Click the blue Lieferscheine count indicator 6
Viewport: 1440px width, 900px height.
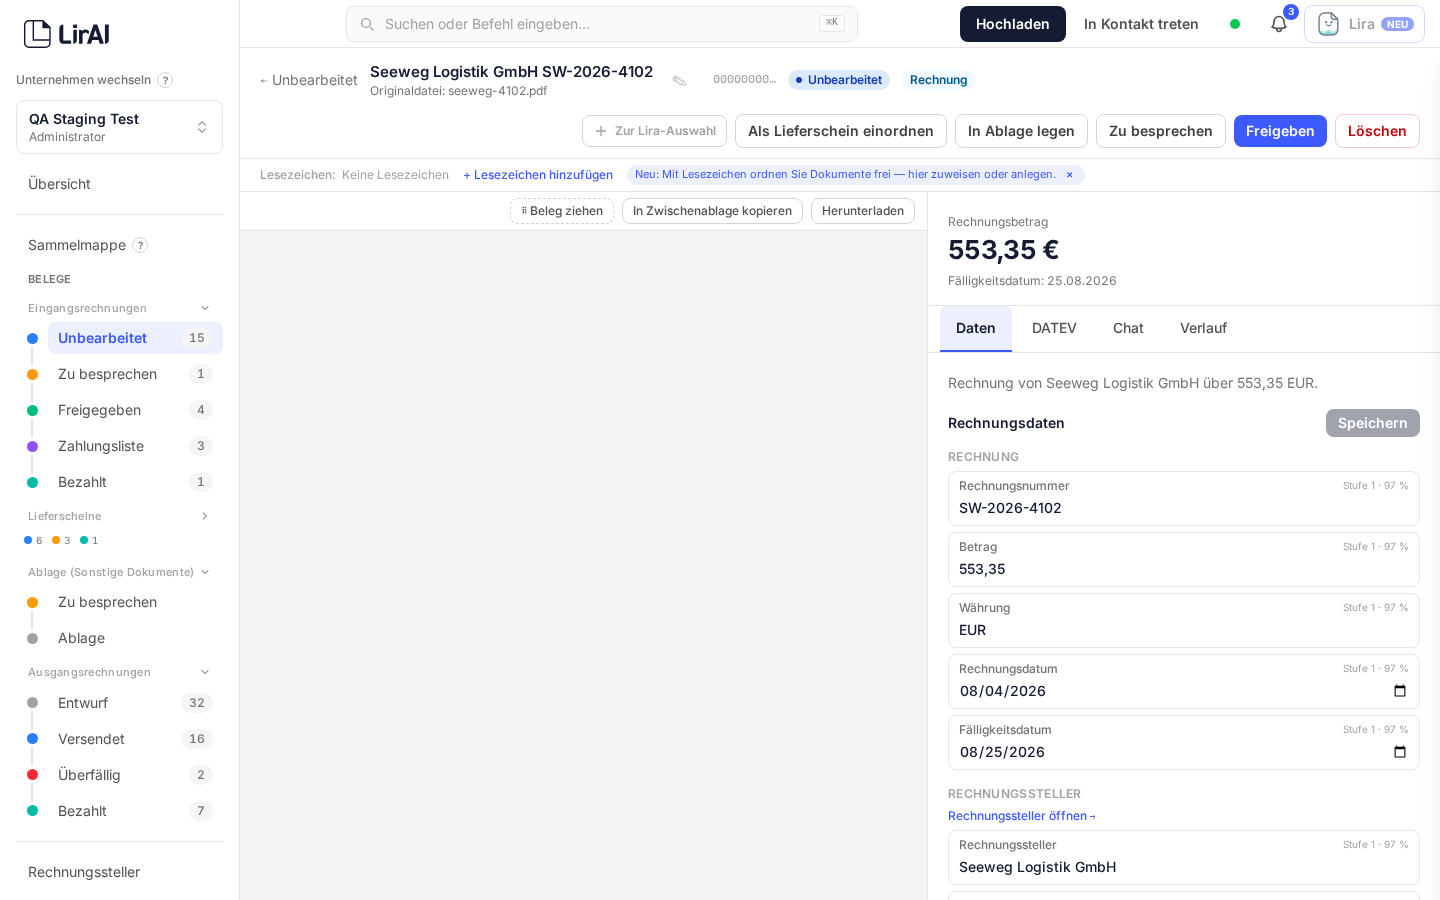pos(33,540)
